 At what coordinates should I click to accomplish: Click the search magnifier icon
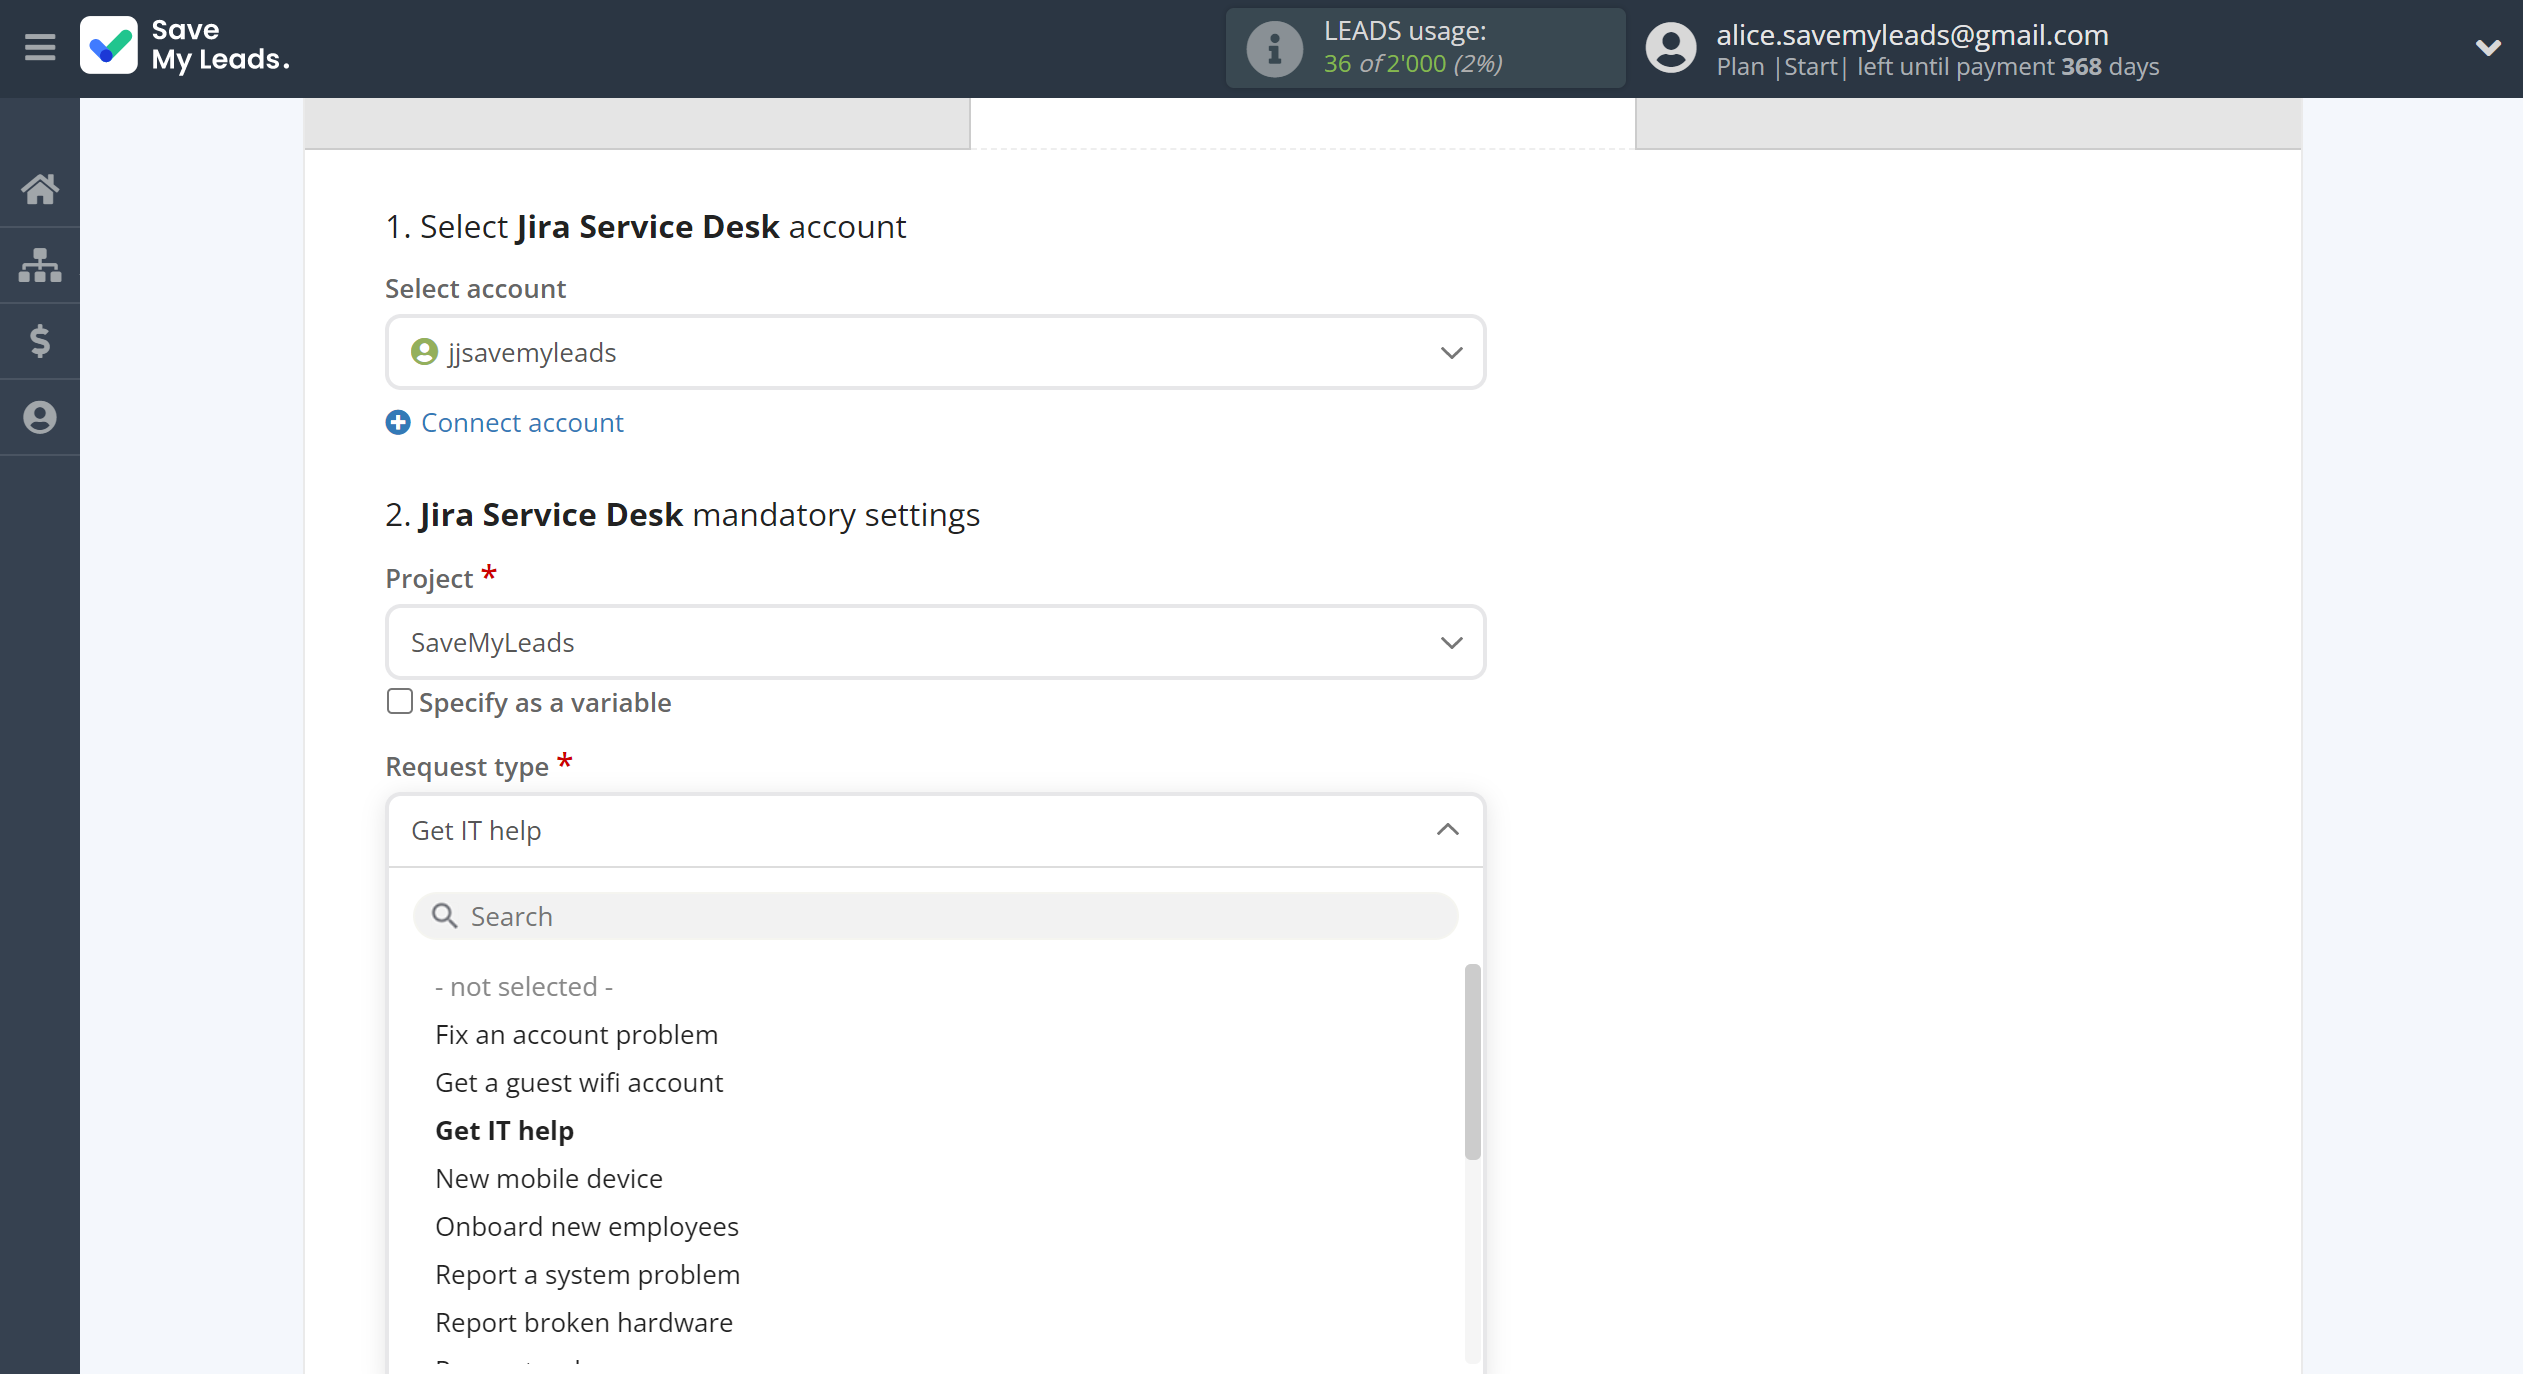pyautogui.click(x=444, y=916)
